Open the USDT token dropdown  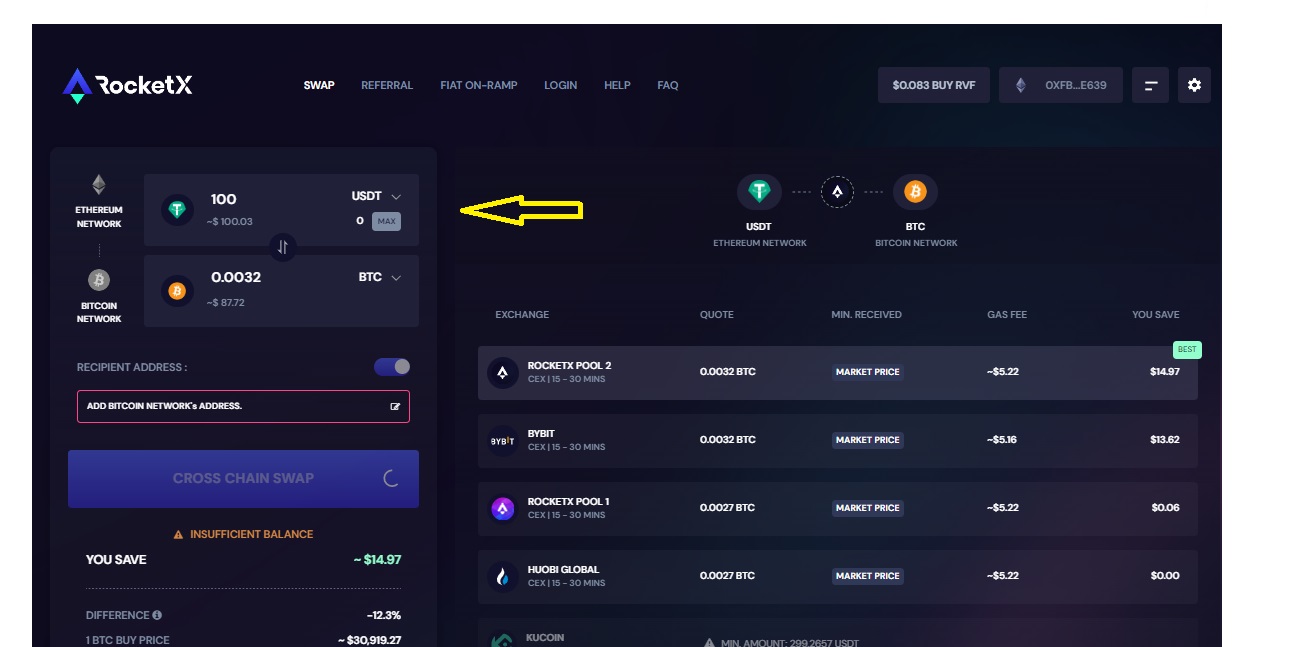coord(376,197)
